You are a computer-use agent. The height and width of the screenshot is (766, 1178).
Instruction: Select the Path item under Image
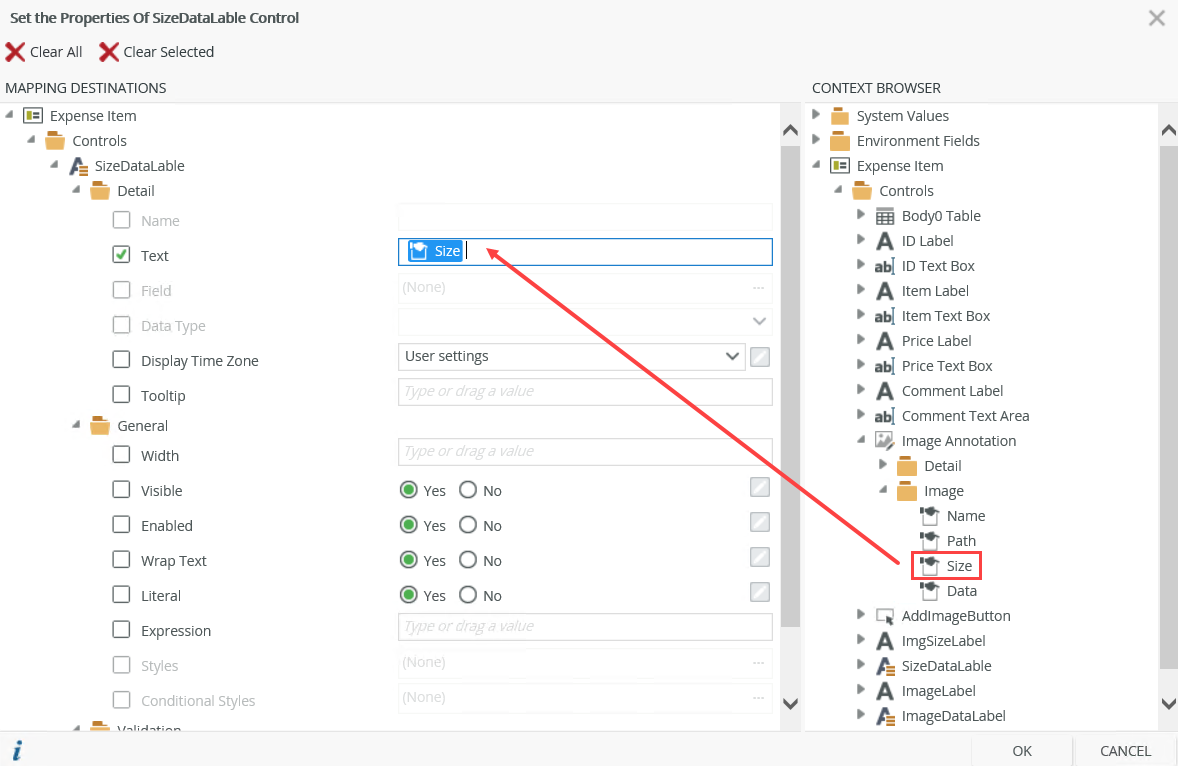coord(961,541)
